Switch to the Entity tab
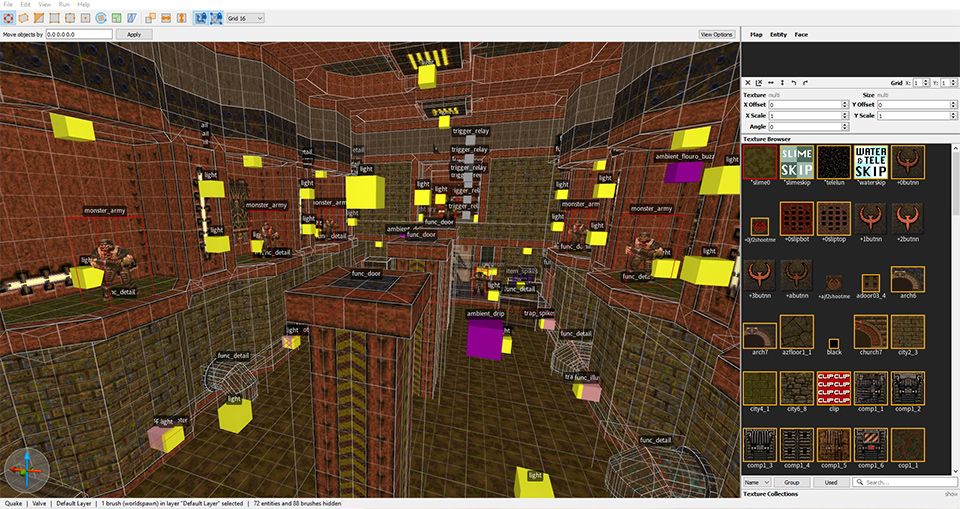 (778, 34)
